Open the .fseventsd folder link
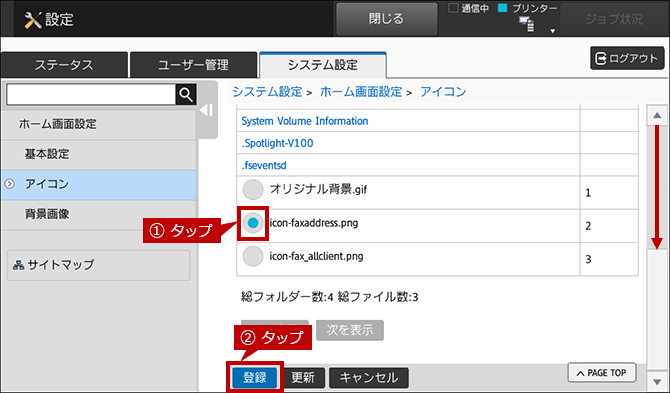Screen dimensions: 670x393 264,165
